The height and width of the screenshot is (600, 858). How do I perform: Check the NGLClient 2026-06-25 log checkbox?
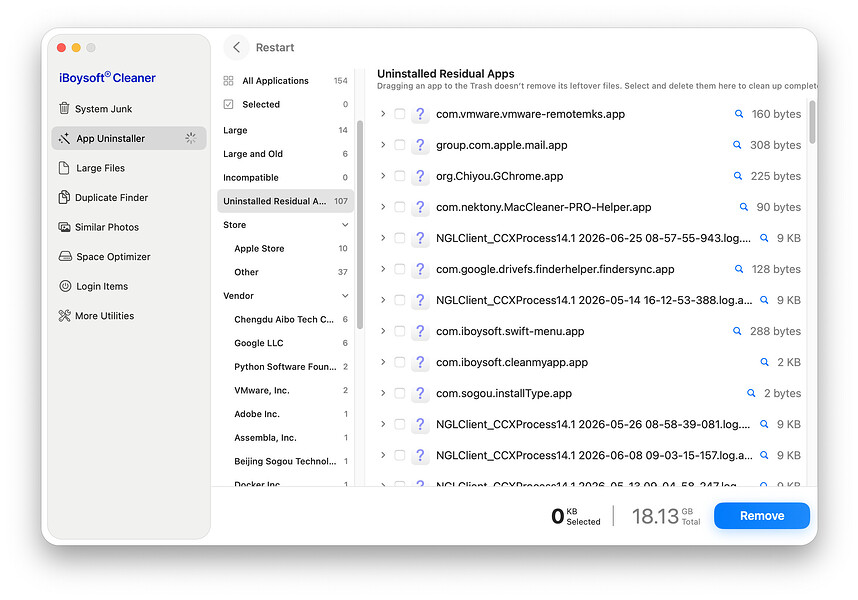(x=400, y=238)
